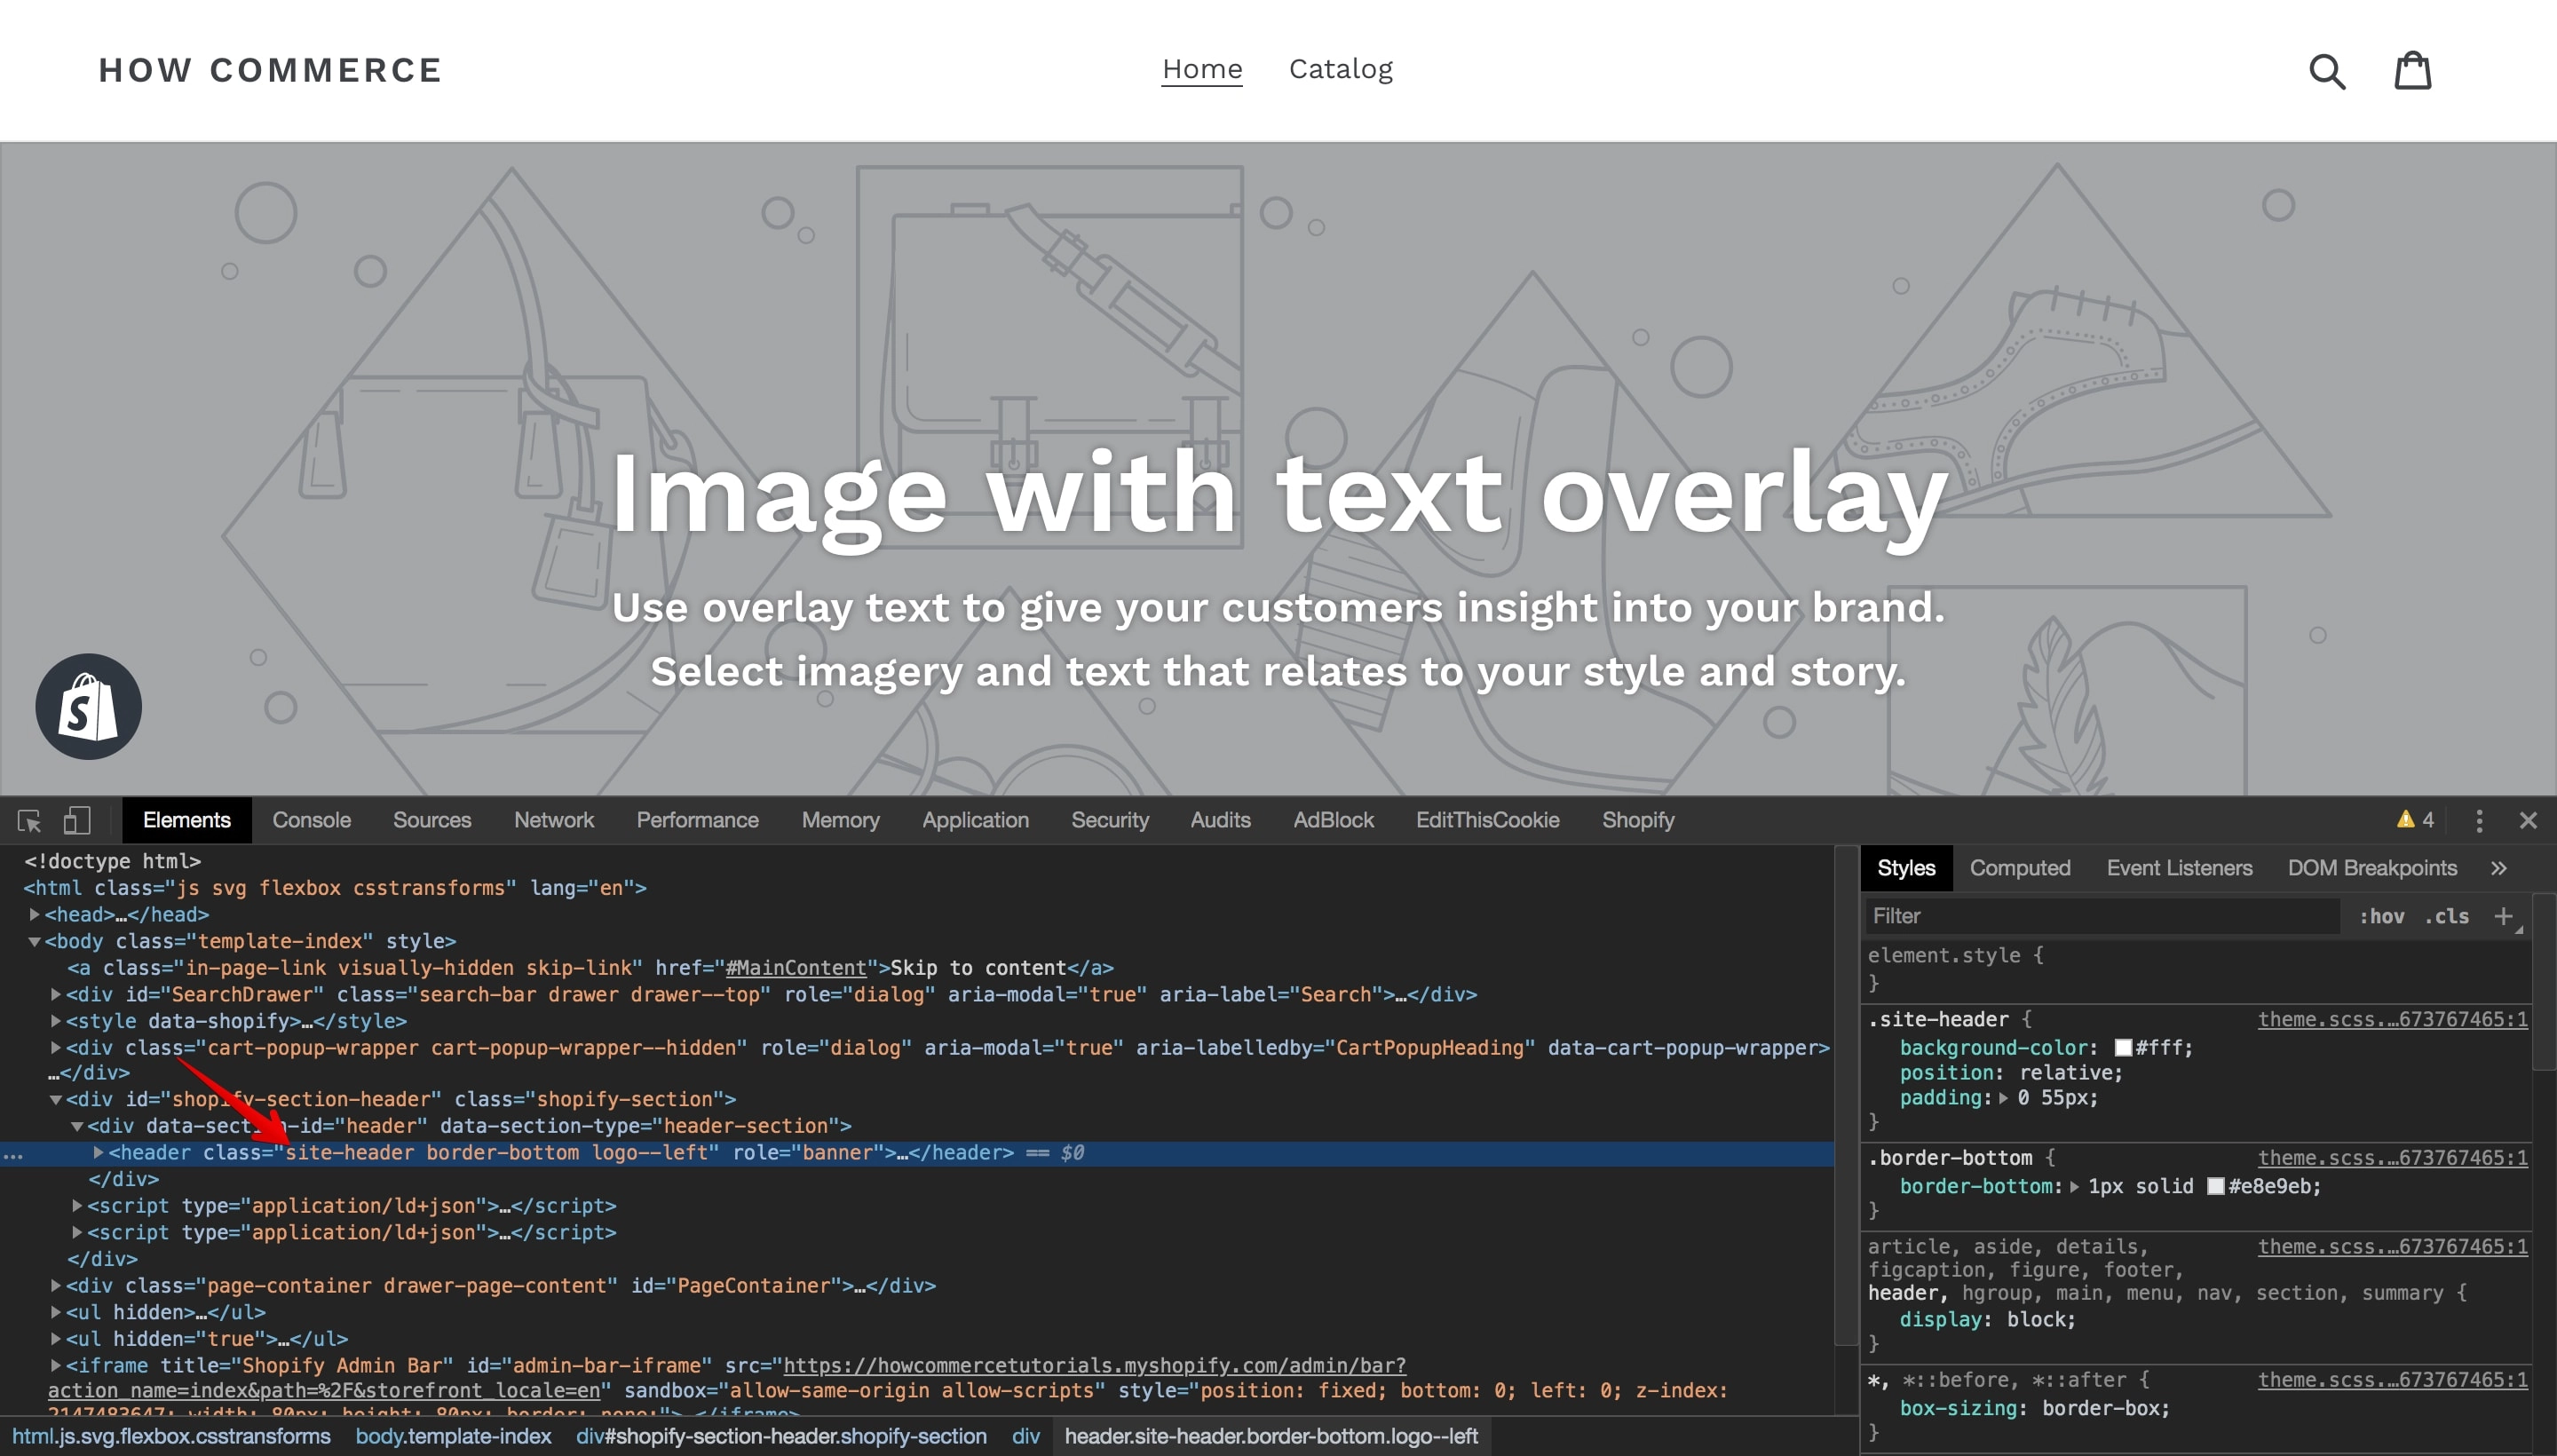Close the DevTools panel
2557x1456 pixels.
2528,821
